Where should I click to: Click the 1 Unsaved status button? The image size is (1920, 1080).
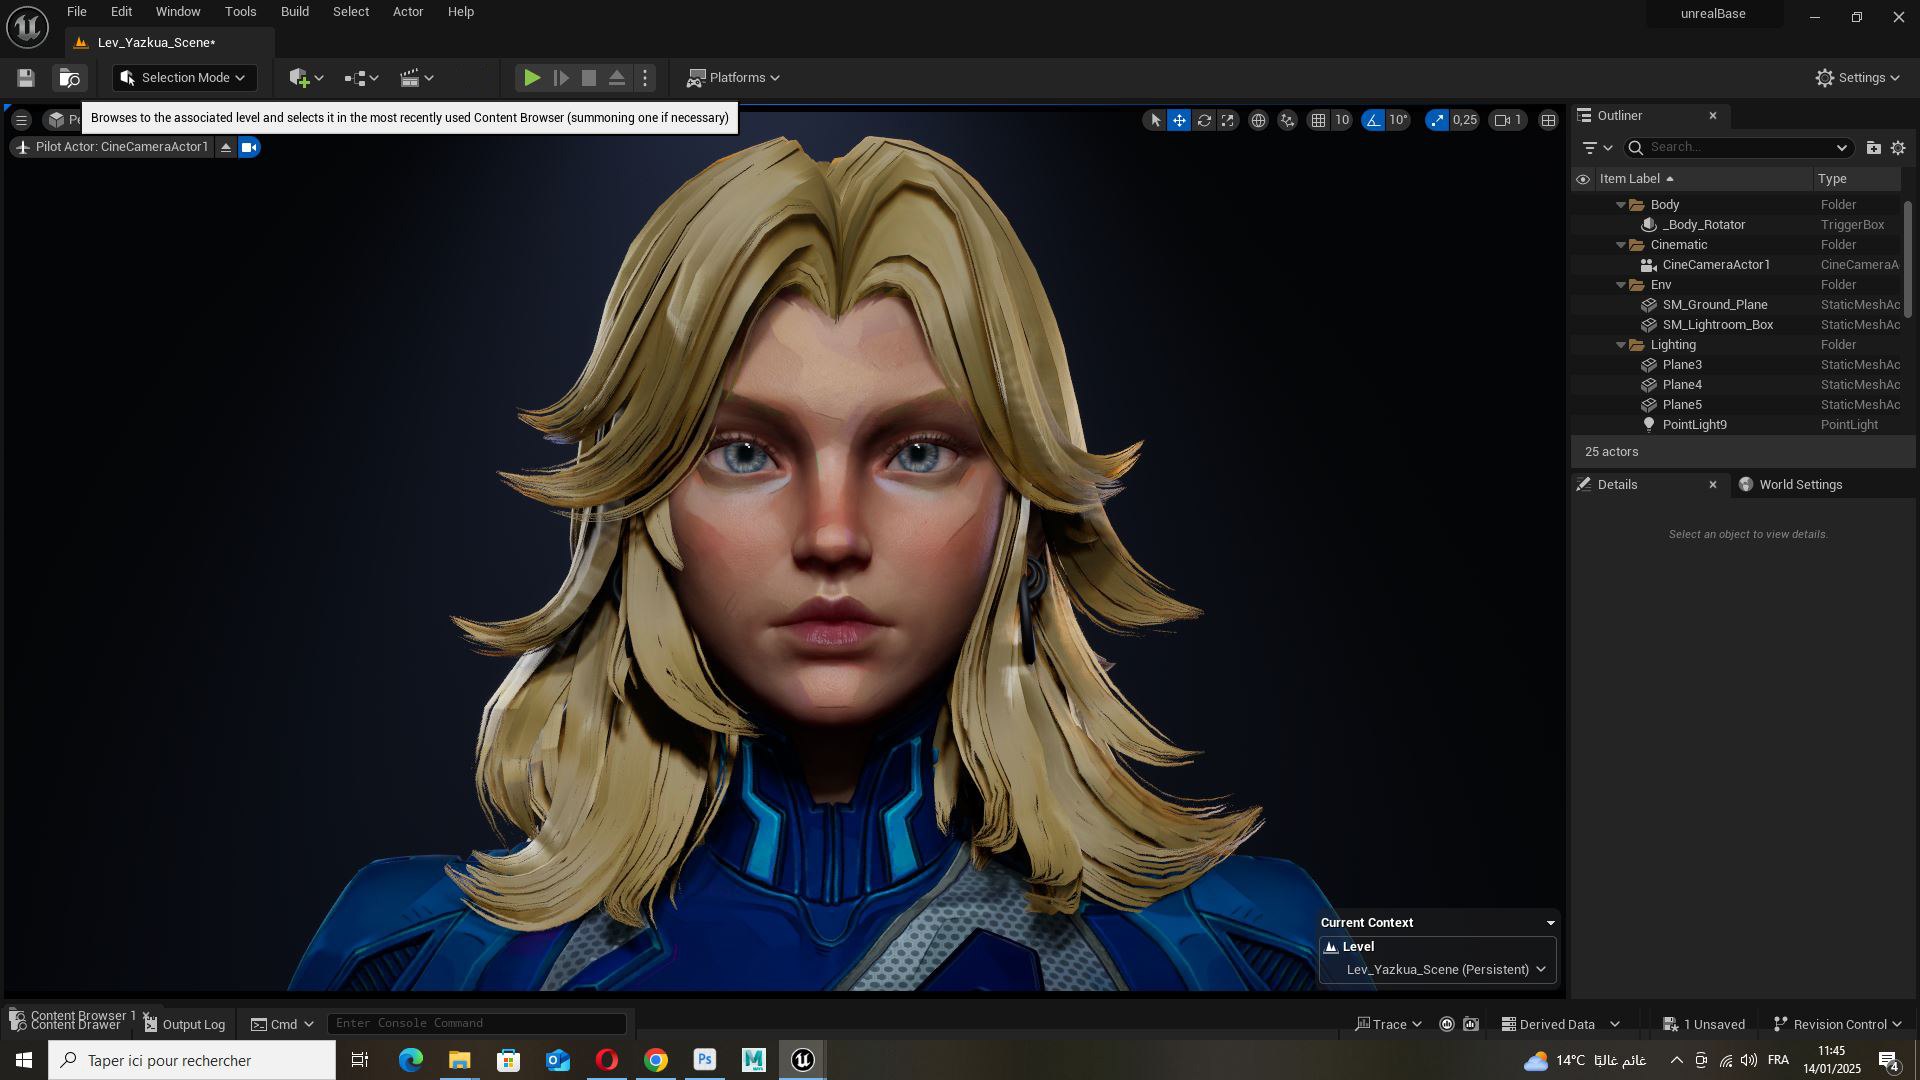click(1704, 1024)
